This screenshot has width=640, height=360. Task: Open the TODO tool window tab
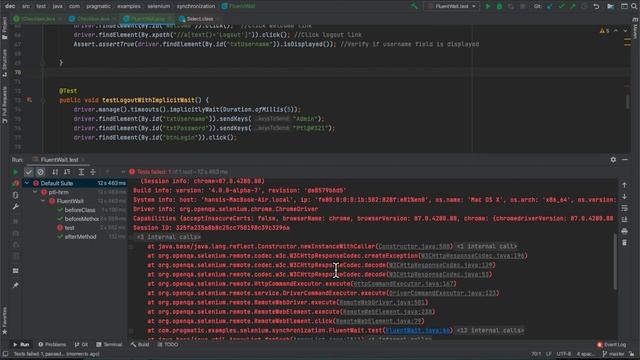pos(168,344)
